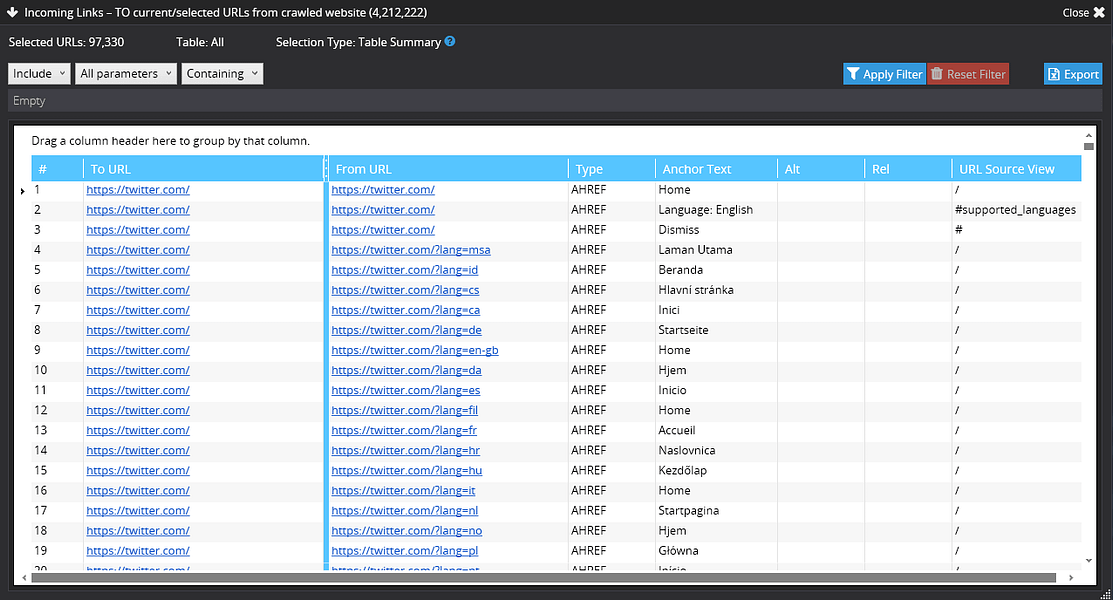The image size is (1113, 600).
Task: Click the Empty filter input field
Action: tap(555, 101)
